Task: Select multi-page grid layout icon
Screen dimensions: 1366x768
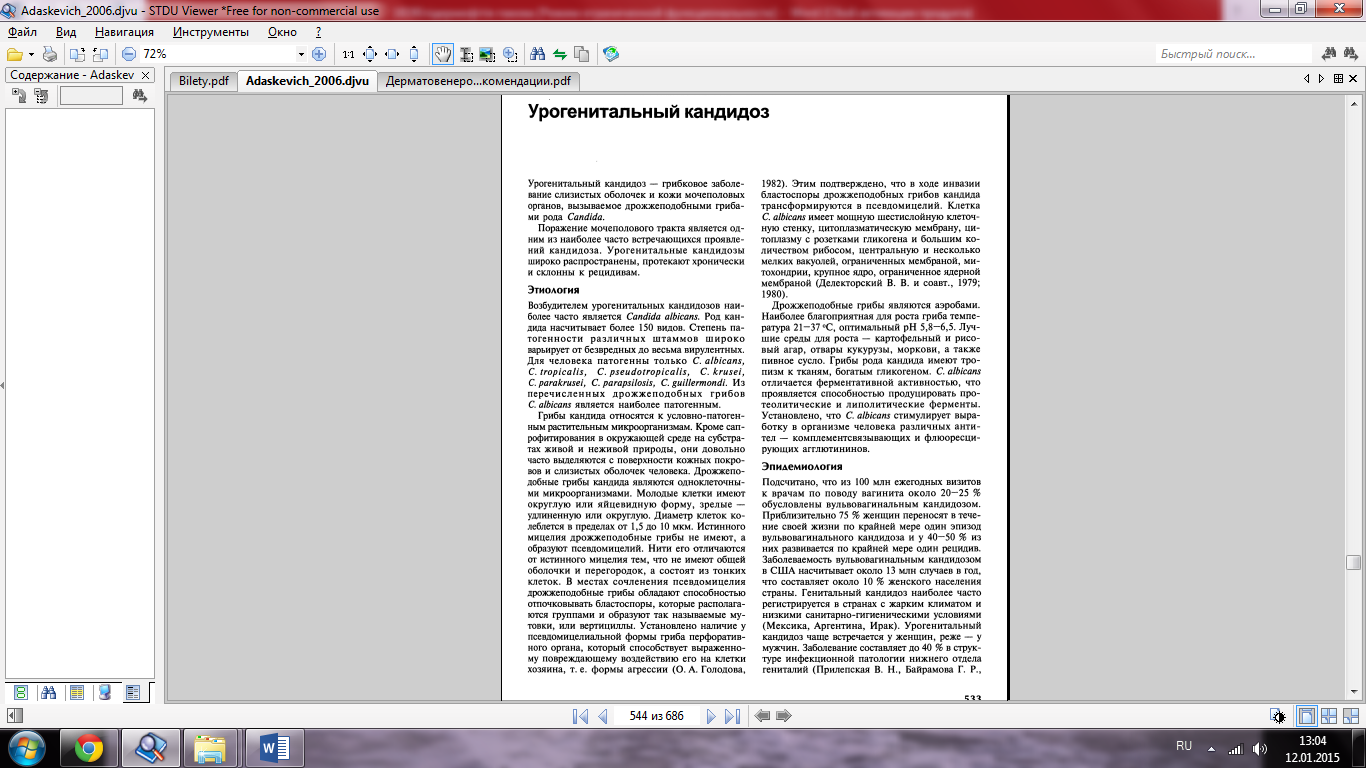Action: click(1351, 716)
